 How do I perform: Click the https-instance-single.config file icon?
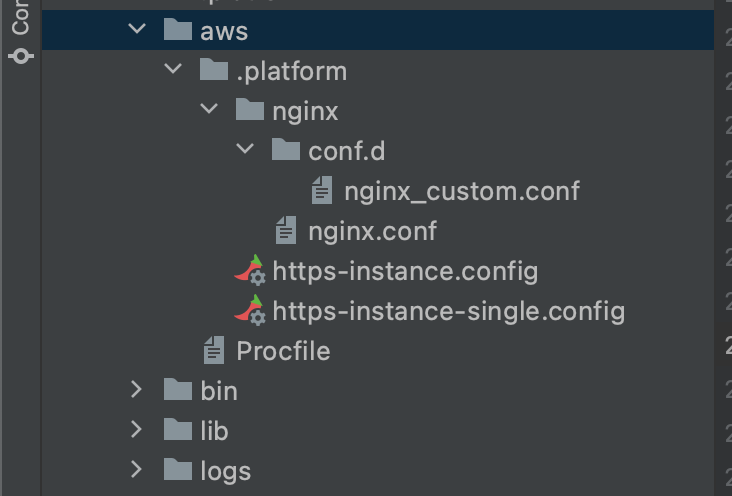[250, 311]
